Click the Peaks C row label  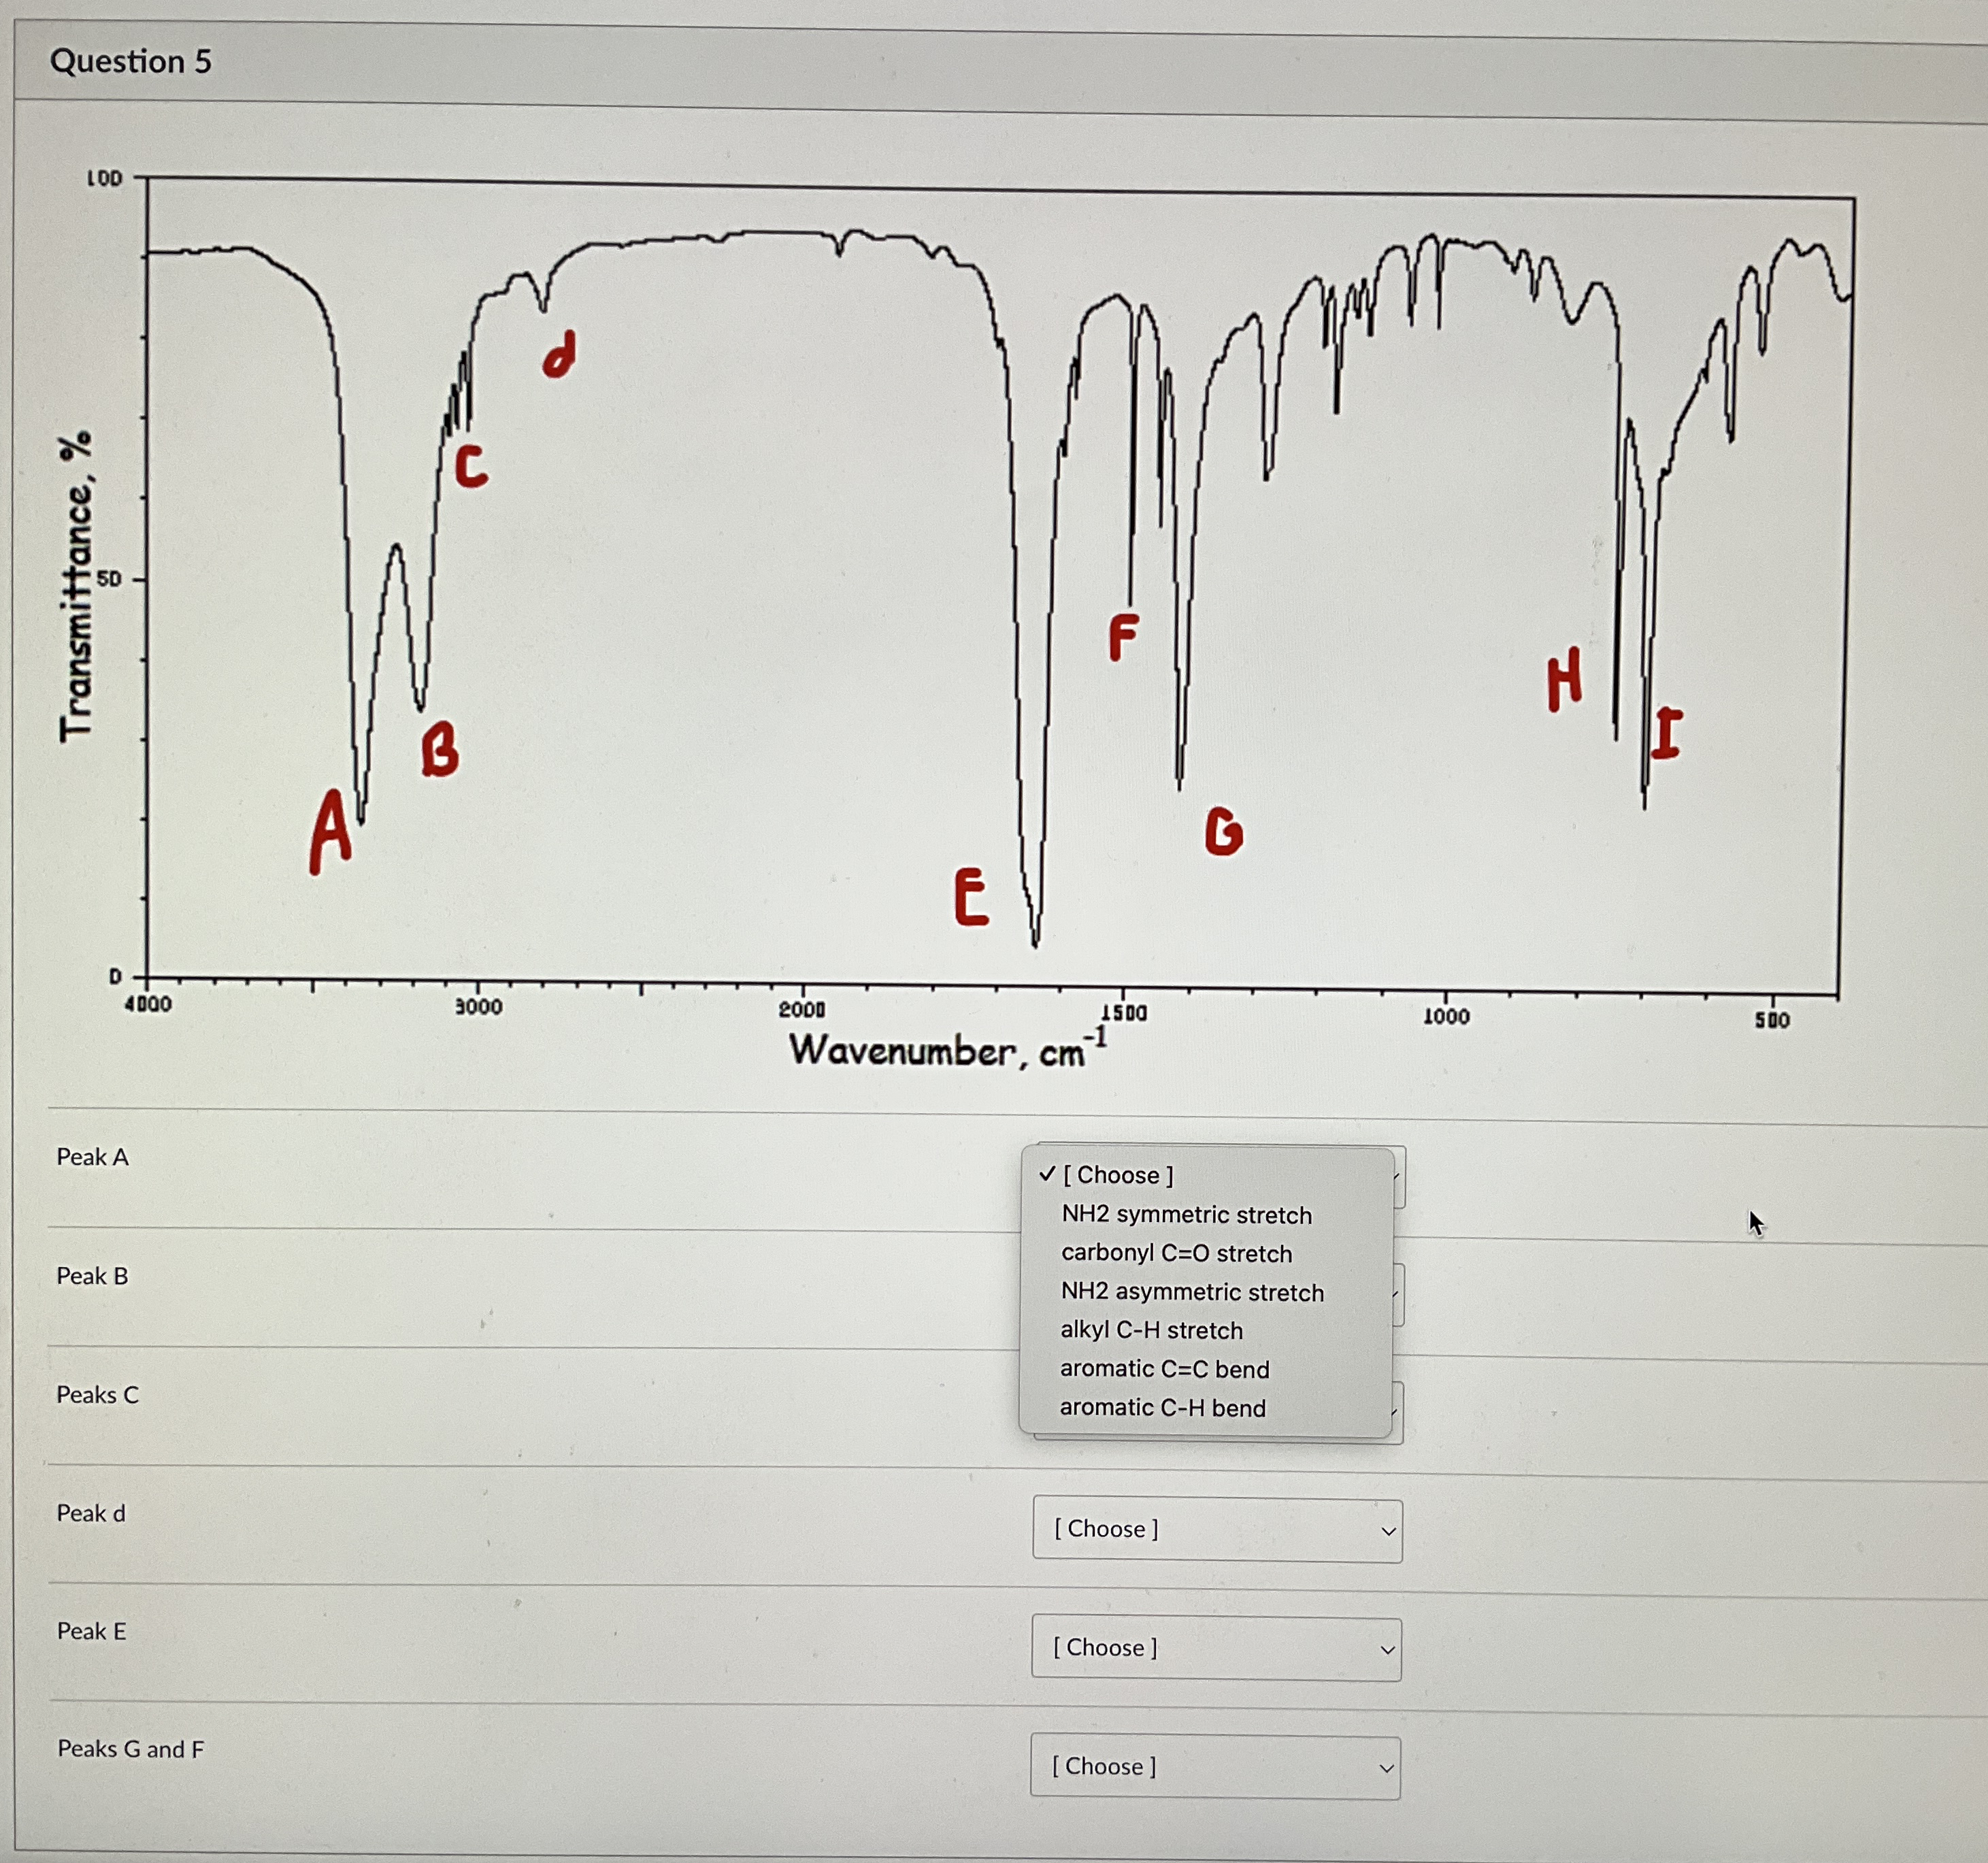coord(97,1395)
